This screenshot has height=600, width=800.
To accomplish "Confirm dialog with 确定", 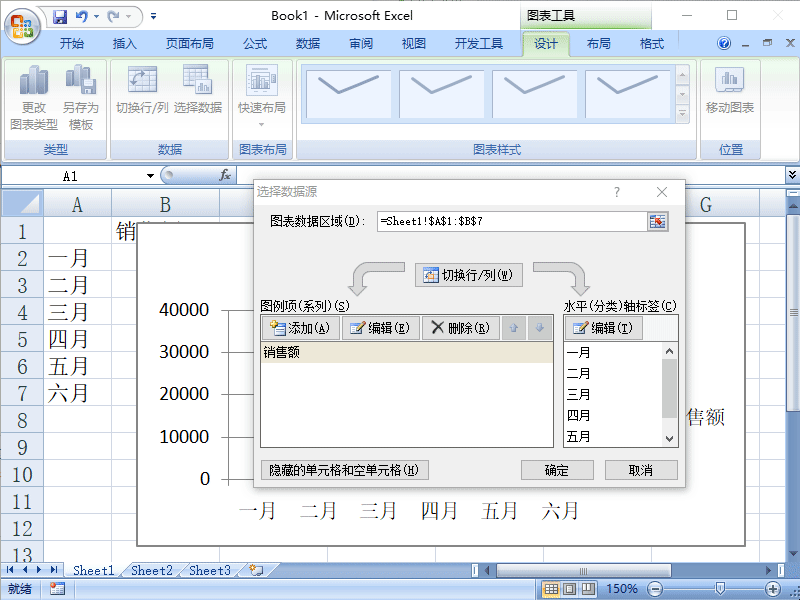I will (x=557, y=470).
